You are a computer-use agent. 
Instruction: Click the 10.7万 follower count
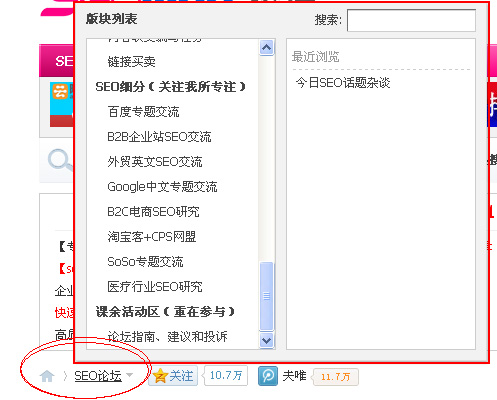tap(226, 376)
